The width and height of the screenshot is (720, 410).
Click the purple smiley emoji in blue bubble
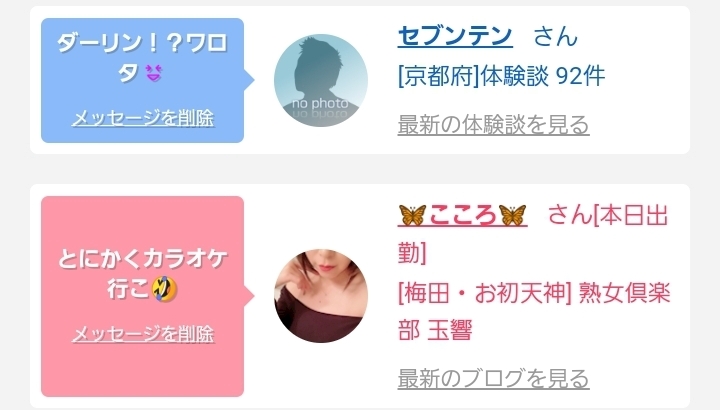click(x=154, y=73)
